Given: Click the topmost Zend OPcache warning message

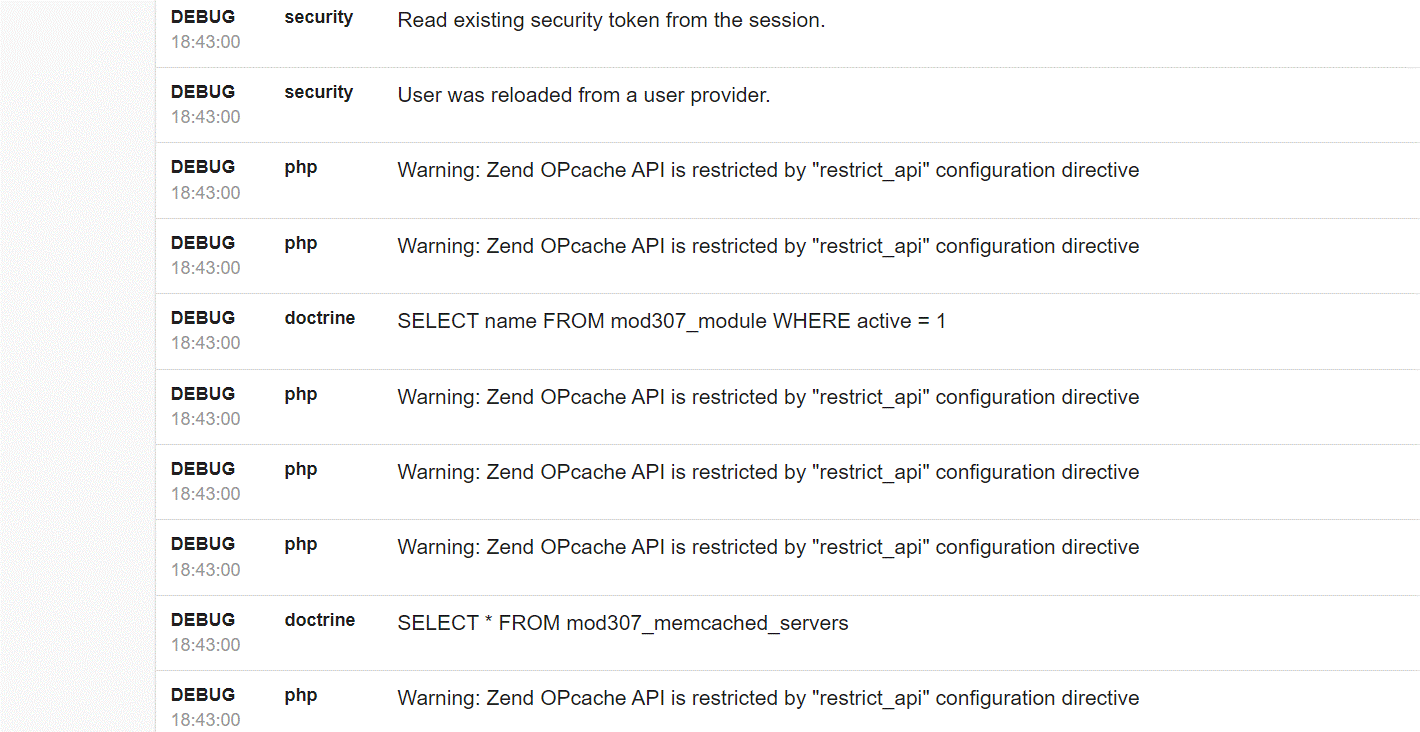Looking at the screenshot, I should [768, 170].
